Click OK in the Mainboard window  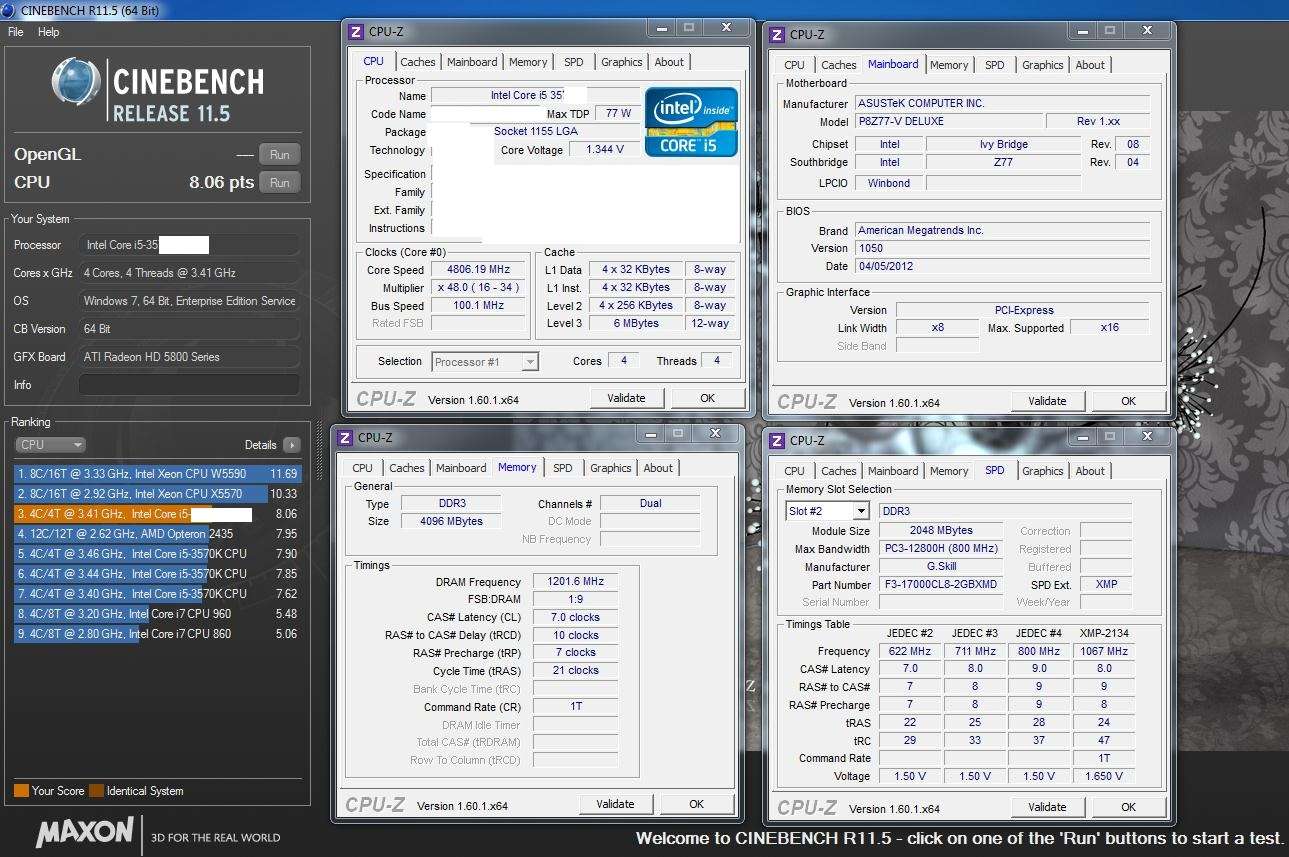1128,401
